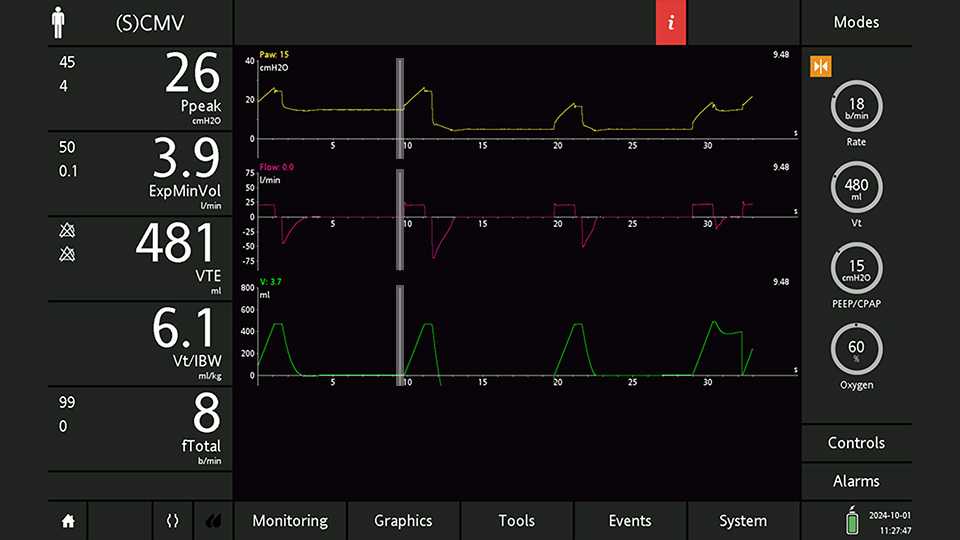Select the VTE value 481 panel
Viewport: 960px width, 540px height.
tap(140, 258)
